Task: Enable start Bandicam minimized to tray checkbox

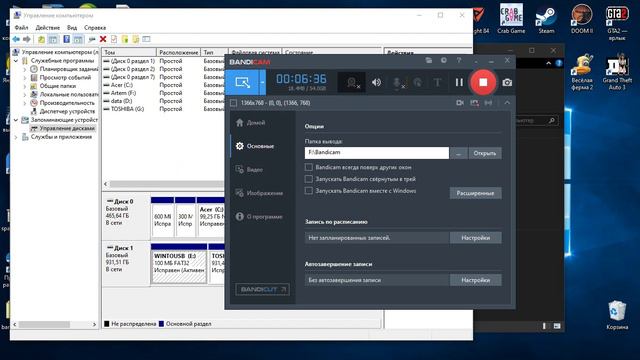Action: click(309, 179)
